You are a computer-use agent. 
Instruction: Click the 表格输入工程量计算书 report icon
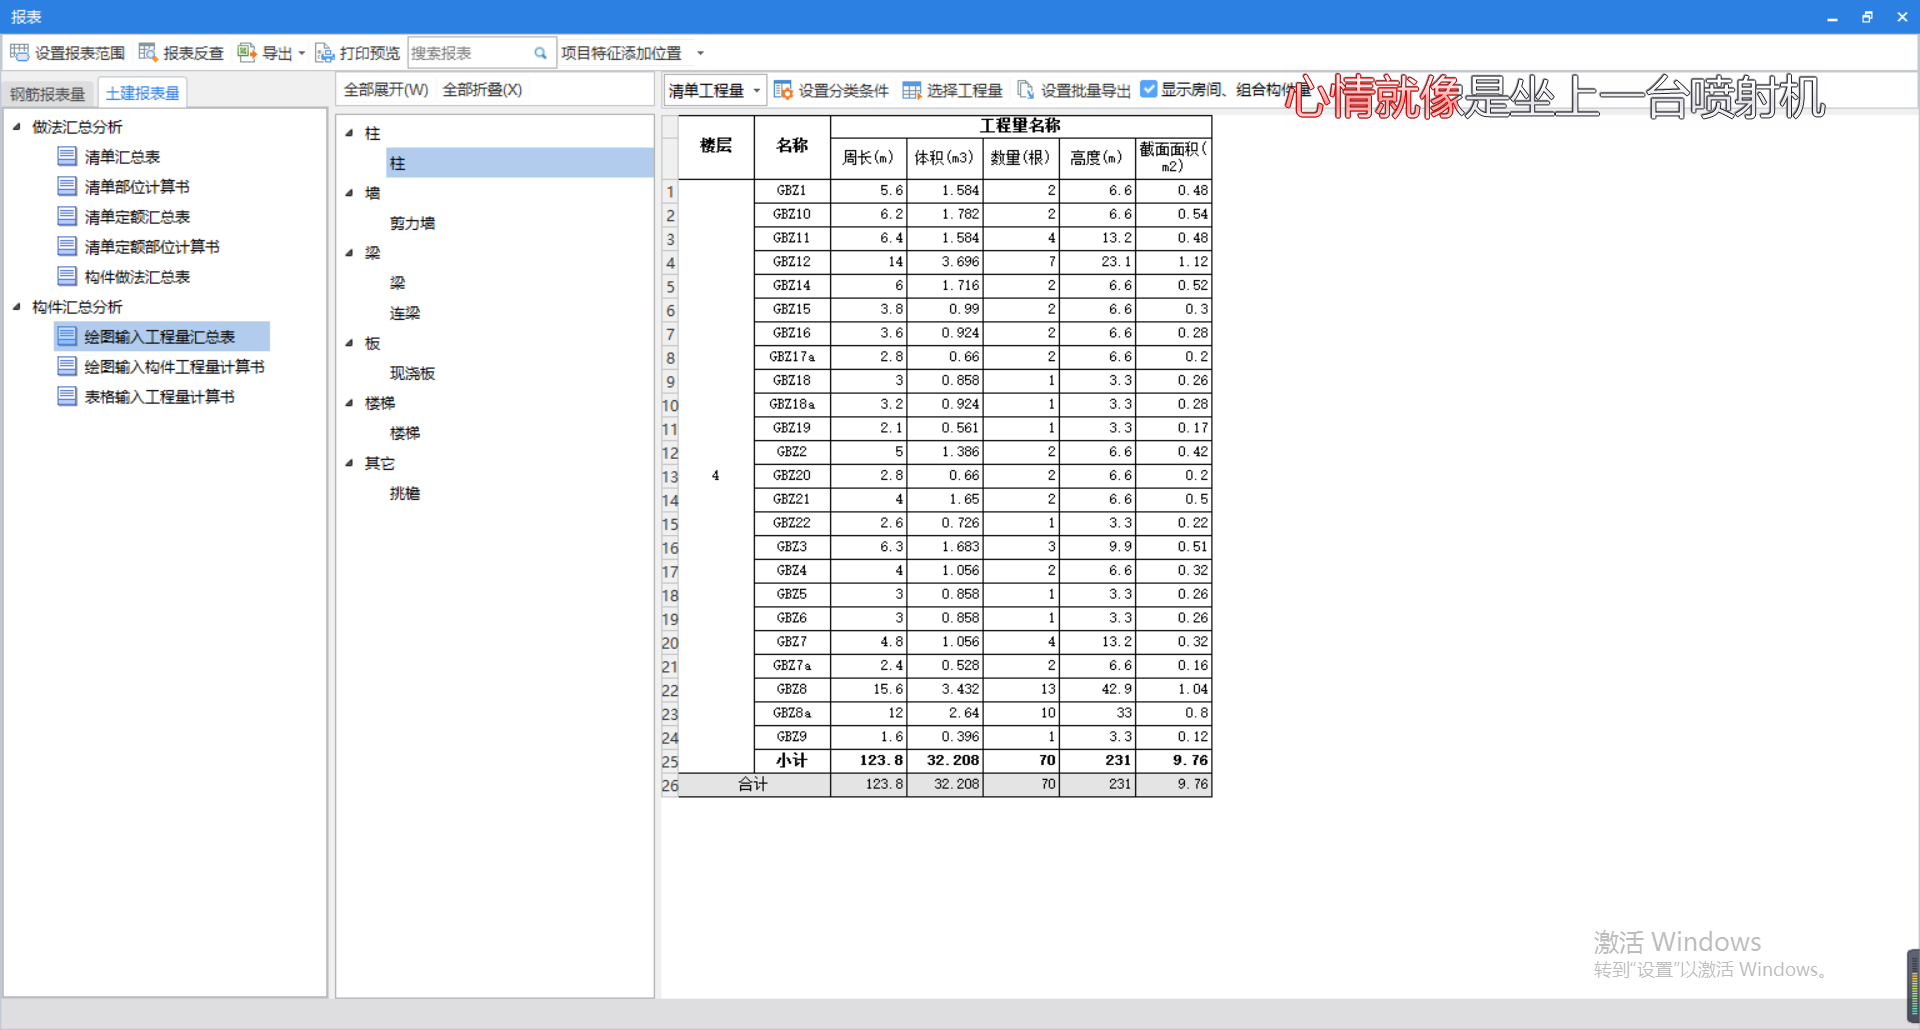coord(67,396)
